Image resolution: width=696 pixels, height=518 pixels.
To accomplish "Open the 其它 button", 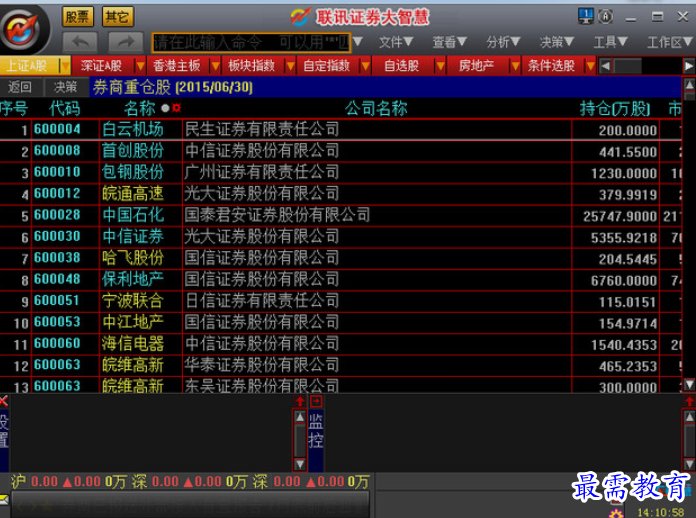I will tap(118, 17).
